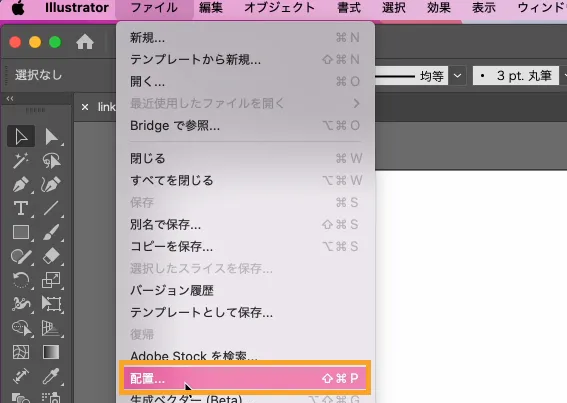Choose テンプレートとして保存...
This screenshot has height=403, width=567.
(x=245, y=312)
